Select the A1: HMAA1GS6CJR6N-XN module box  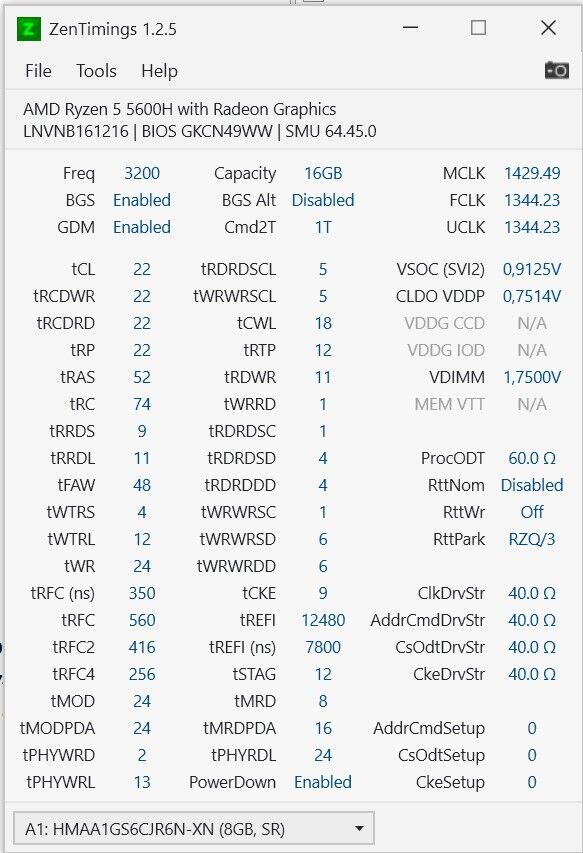point(194,829)
